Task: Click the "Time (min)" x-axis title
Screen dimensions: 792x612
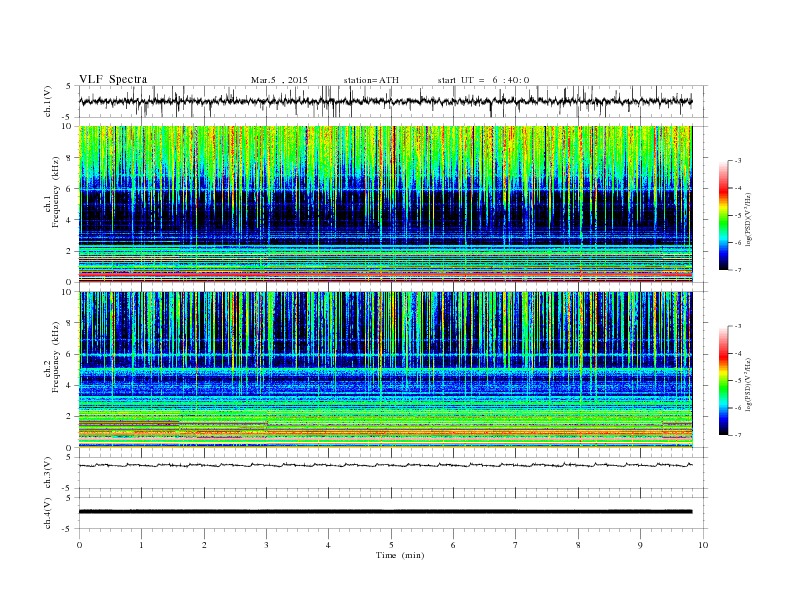Action: pyautogui.click(x=400, y=555)
